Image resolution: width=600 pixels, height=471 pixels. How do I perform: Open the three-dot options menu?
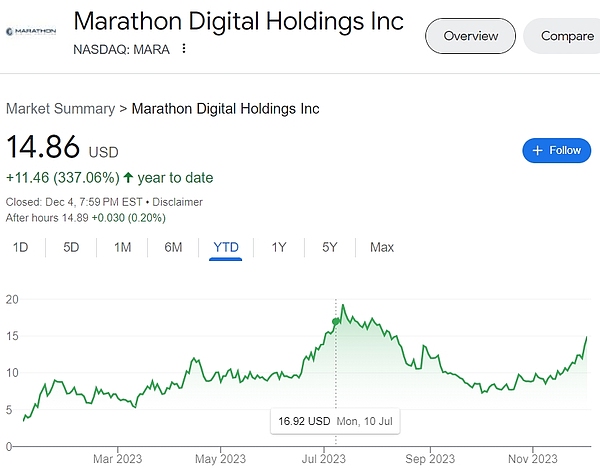coord(184,49)
